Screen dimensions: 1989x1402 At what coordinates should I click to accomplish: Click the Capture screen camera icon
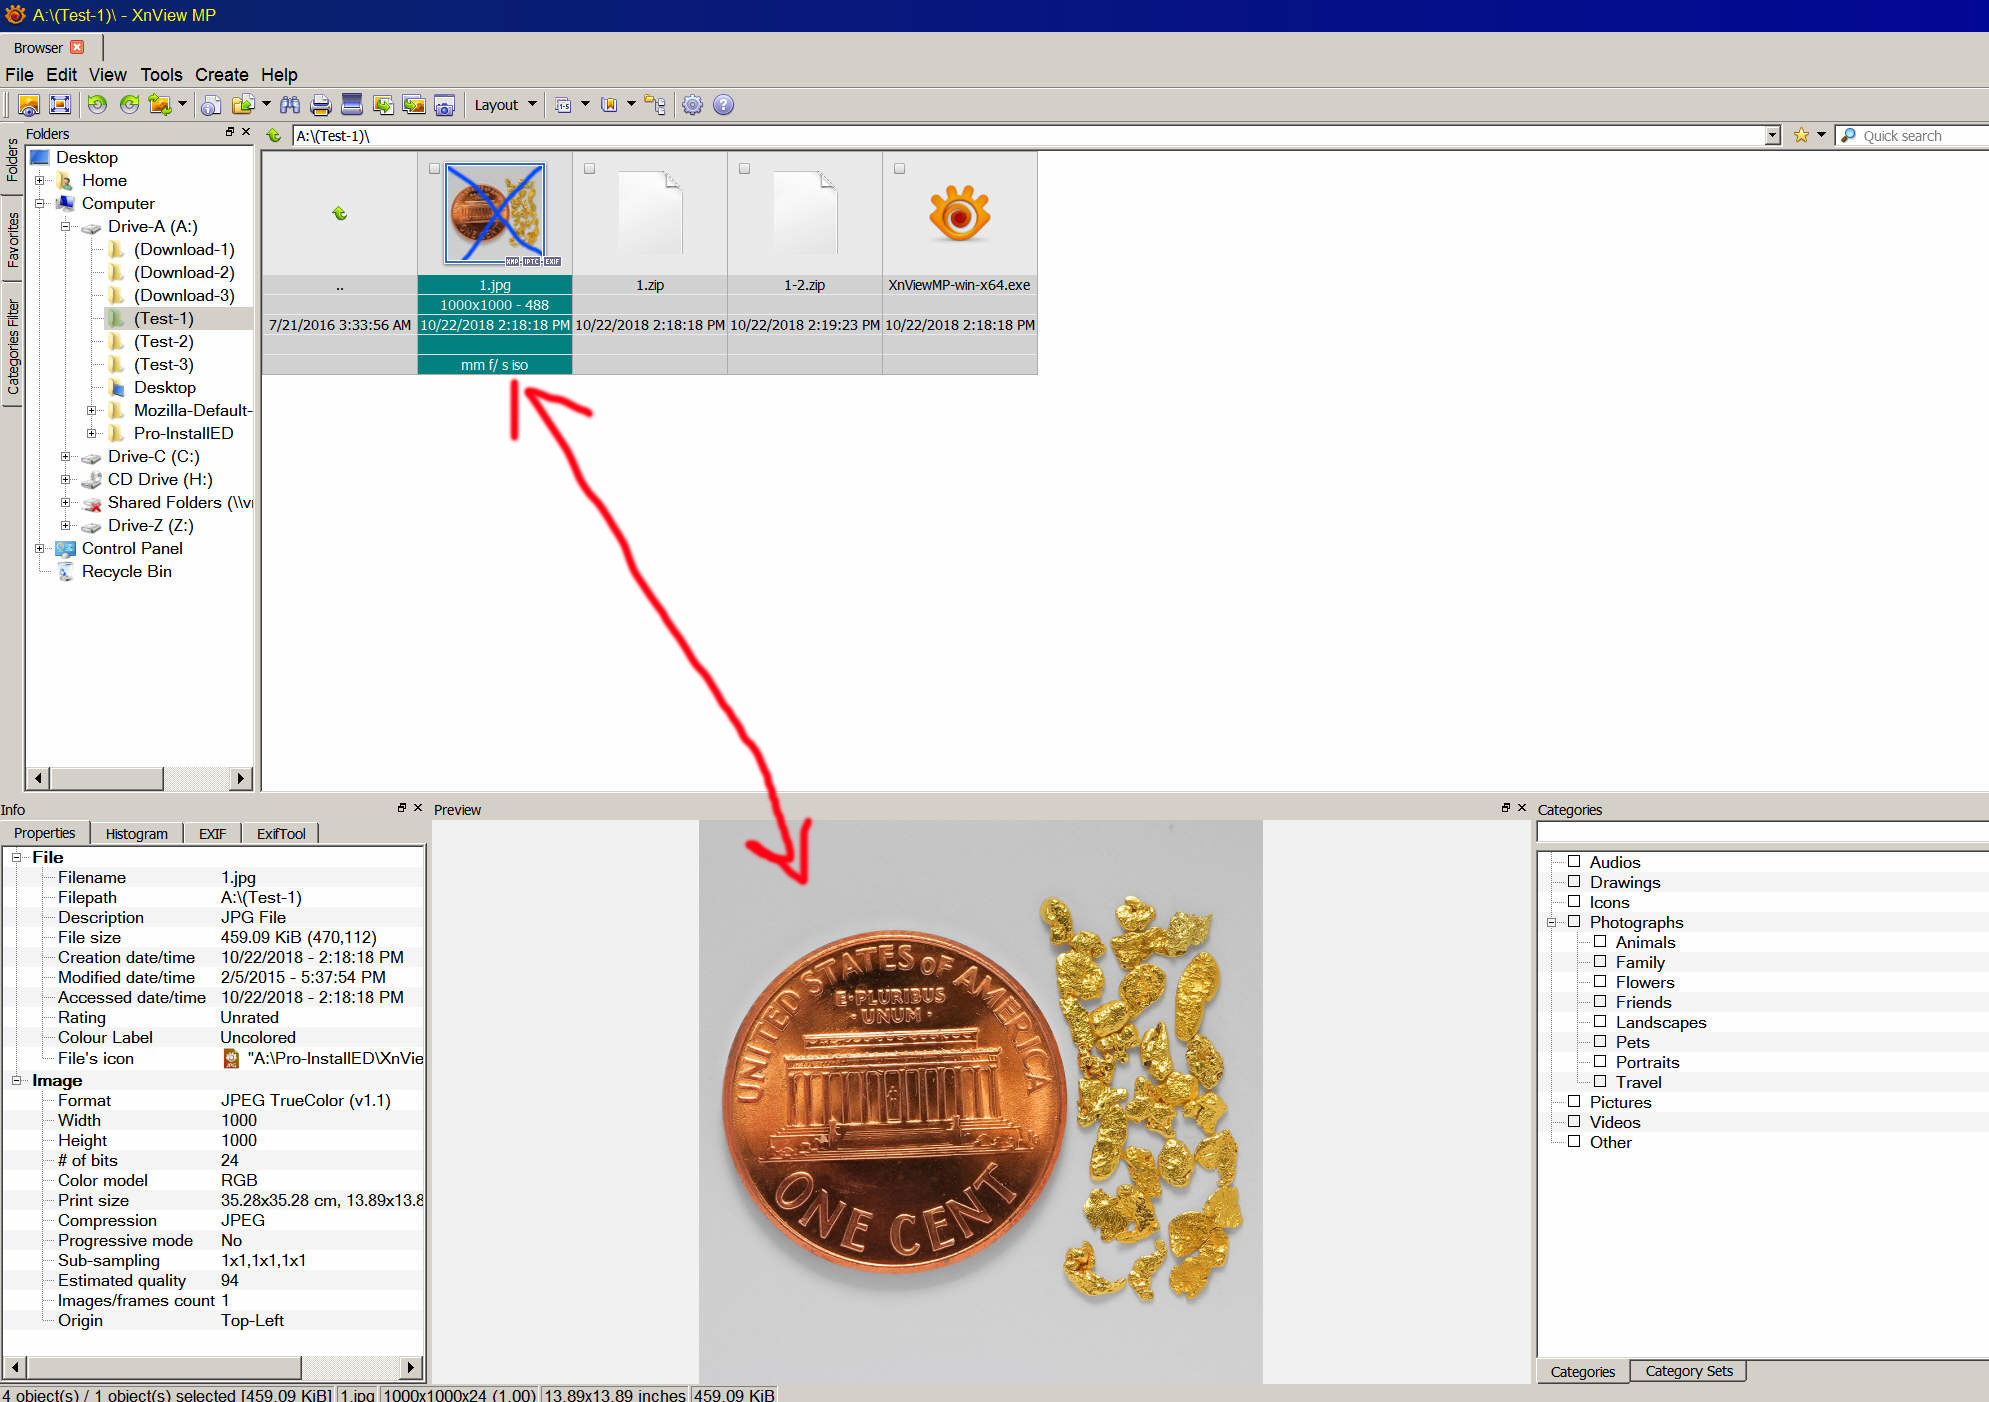(444, 105)
